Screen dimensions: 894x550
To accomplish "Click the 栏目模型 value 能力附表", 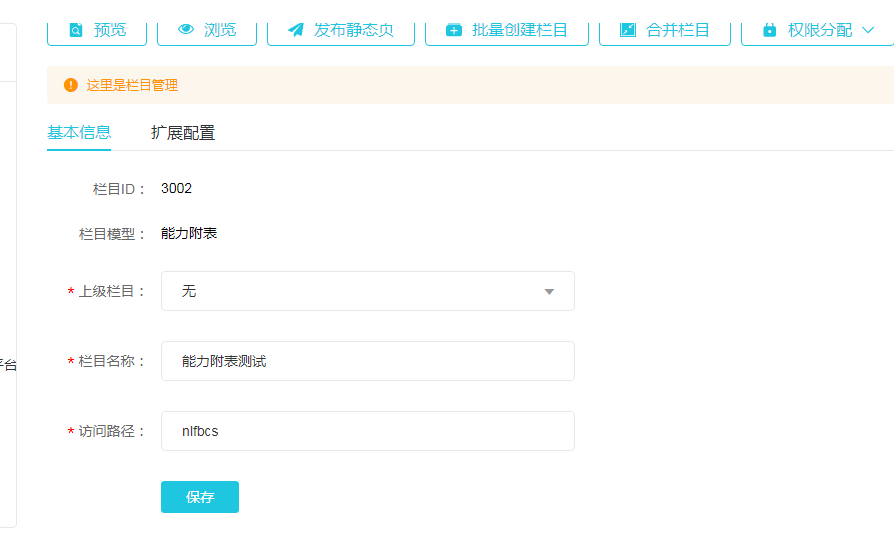I will pyautogui.click(x=189, y=233).
